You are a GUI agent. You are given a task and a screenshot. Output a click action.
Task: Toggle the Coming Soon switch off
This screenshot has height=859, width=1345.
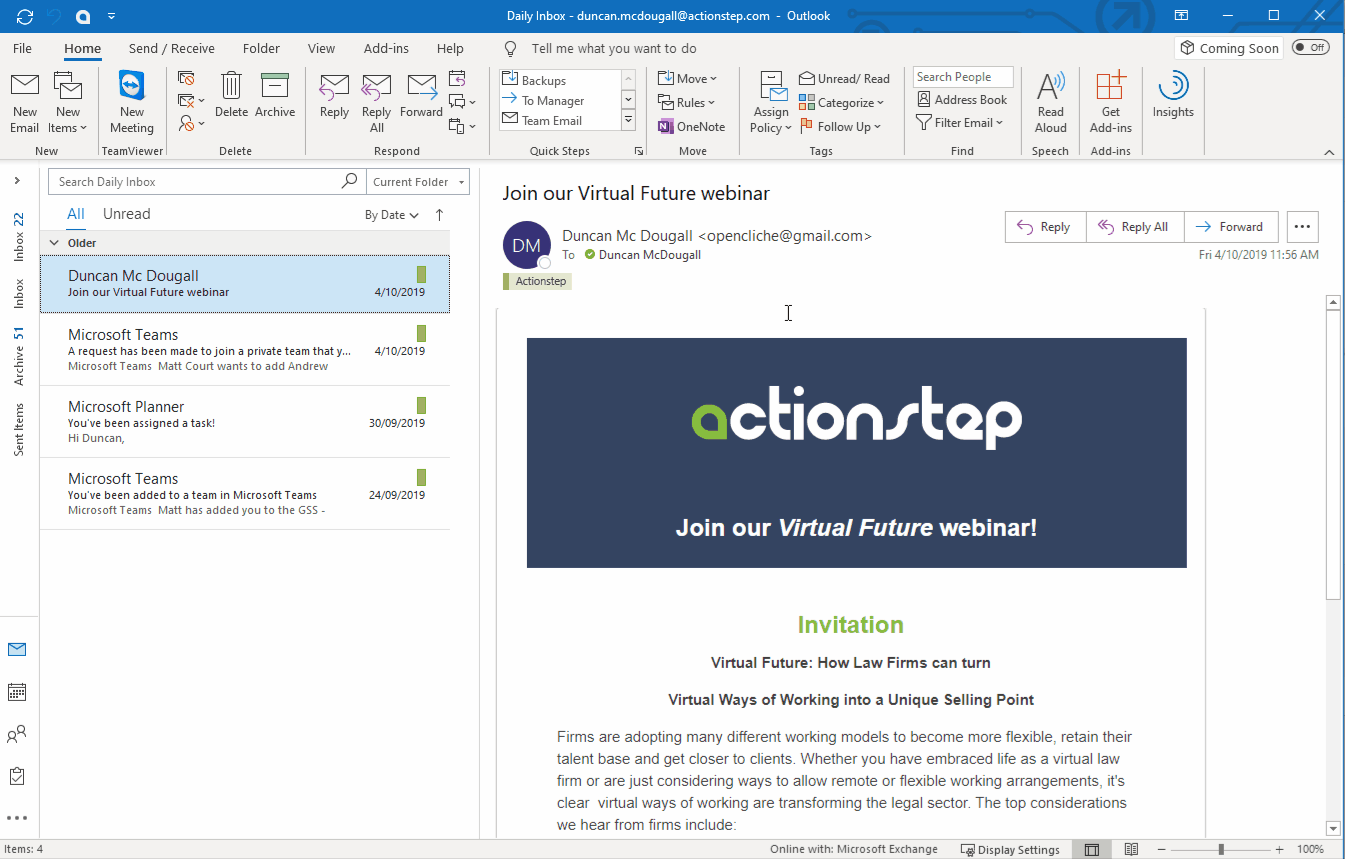coord(1310,46)
